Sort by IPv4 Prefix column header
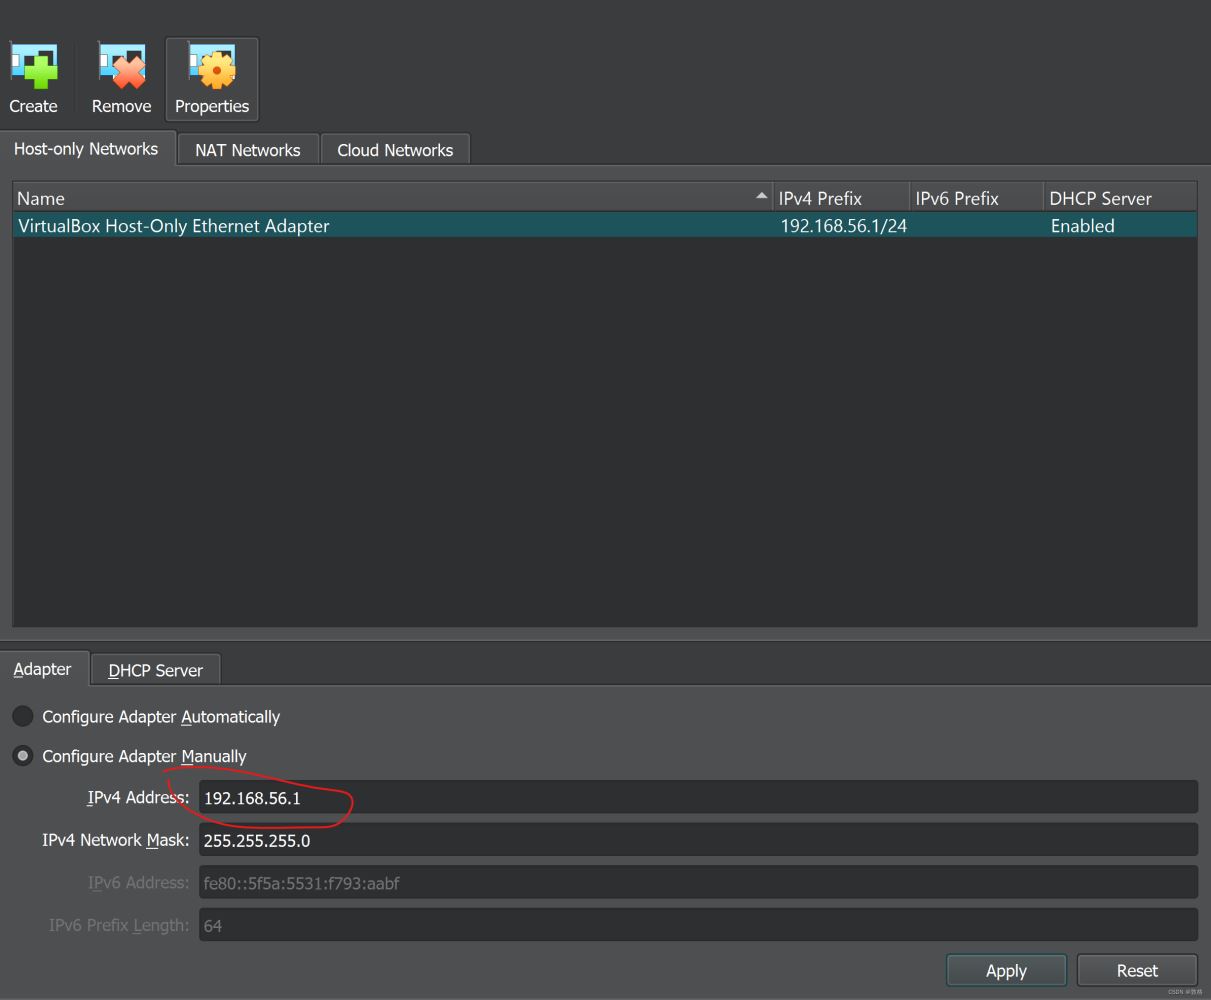This screenshot has height=1000, width=1211. coord(840,198)
